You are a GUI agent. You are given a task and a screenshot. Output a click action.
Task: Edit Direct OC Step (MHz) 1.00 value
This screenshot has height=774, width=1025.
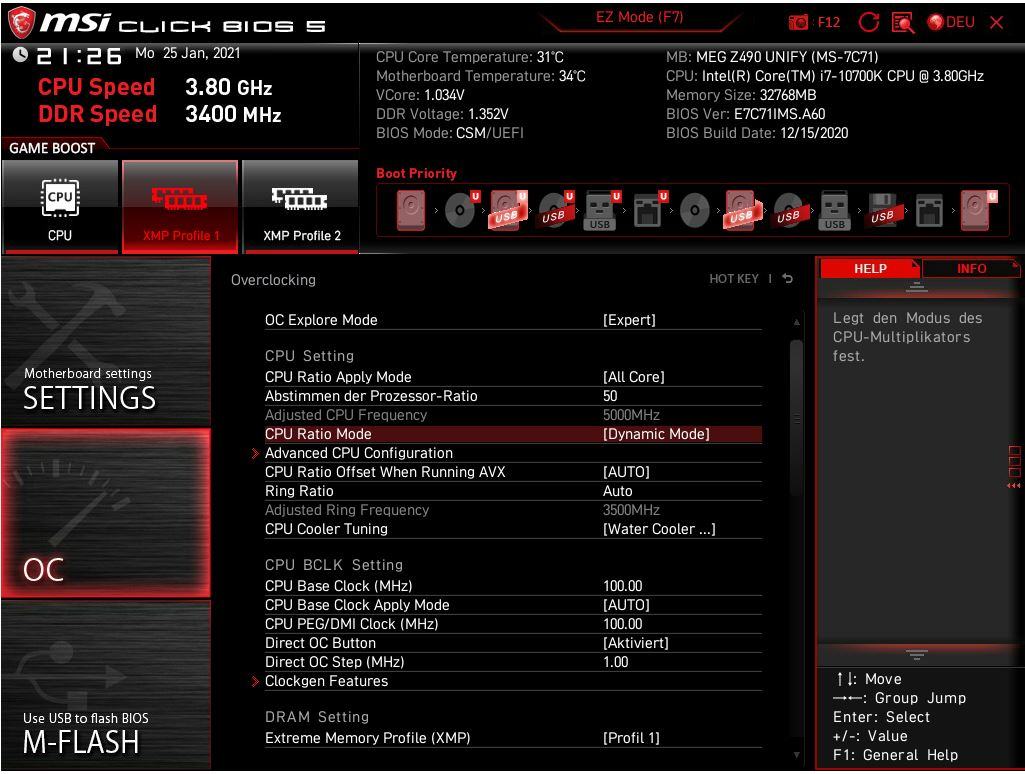(x=615, y=662)
